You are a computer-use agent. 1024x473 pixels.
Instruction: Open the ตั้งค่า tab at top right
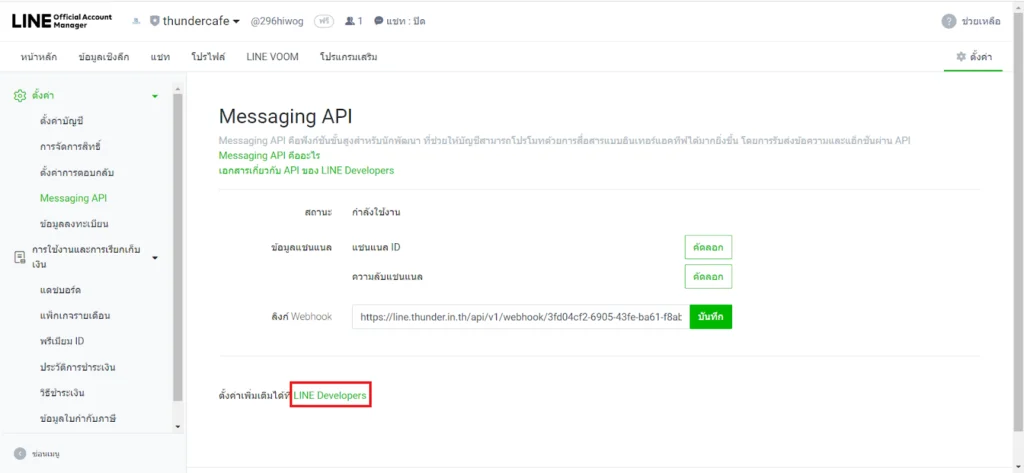[974, 57]
